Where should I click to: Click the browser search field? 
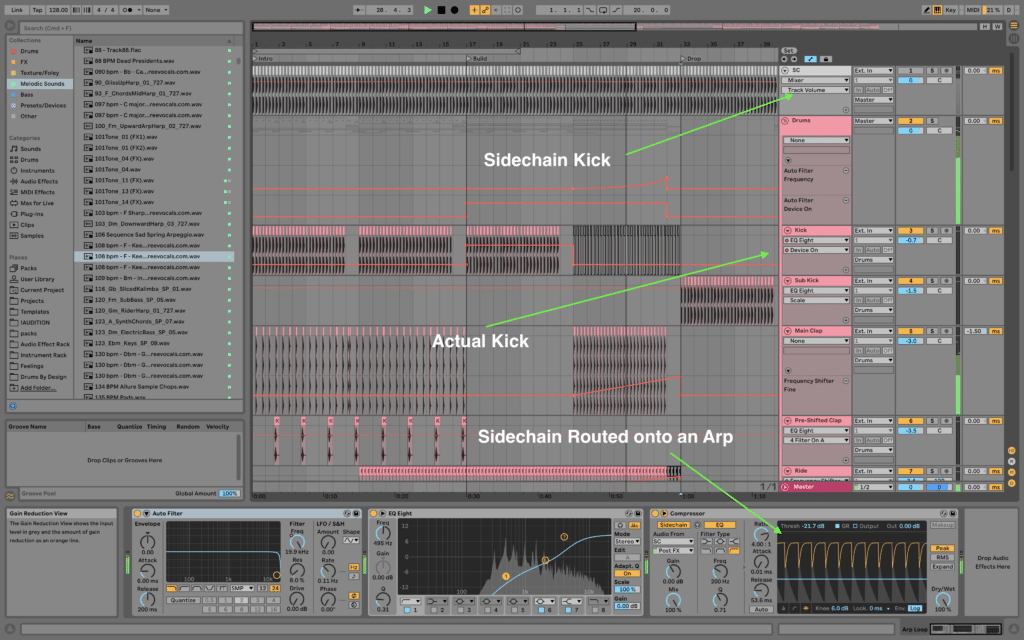[x=131, y=28]
